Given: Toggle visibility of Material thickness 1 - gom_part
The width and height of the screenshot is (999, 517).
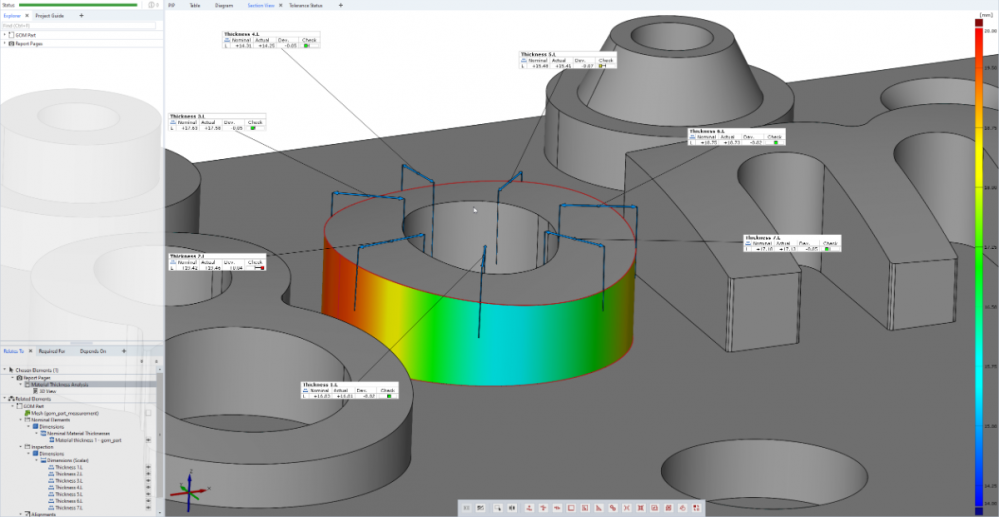Looking at the screenshot, I should click(148, 439).
